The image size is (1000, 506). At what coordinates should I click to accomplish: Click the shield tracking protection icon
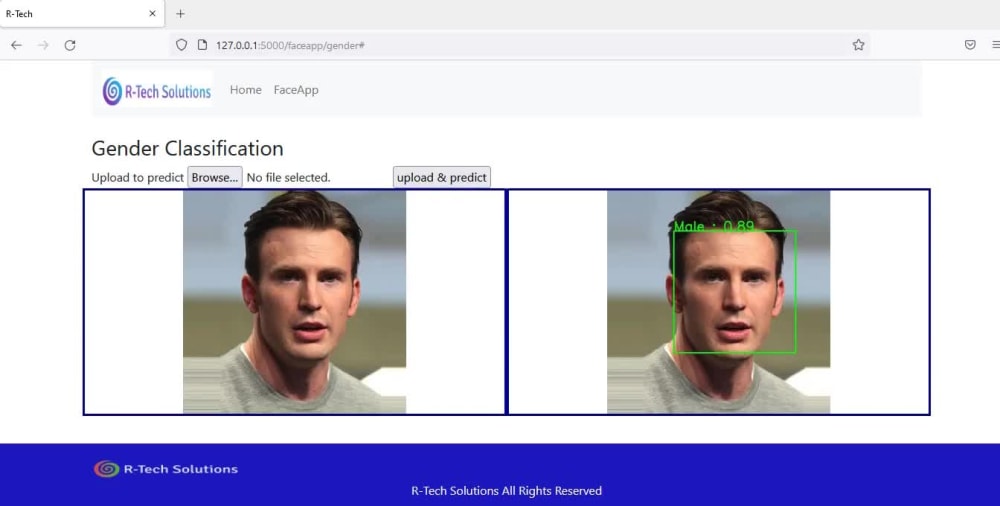(x=182, y=45)
